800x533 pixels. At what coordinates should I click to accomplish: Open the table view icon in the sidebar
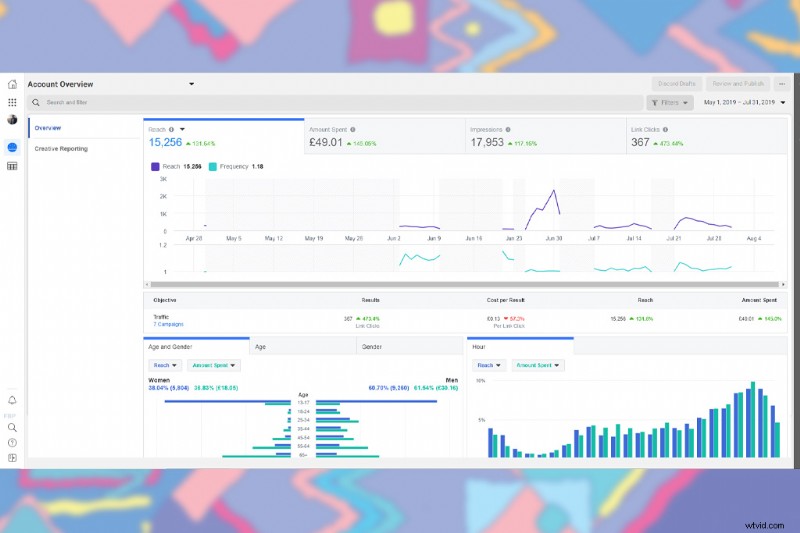click(12, 166)
